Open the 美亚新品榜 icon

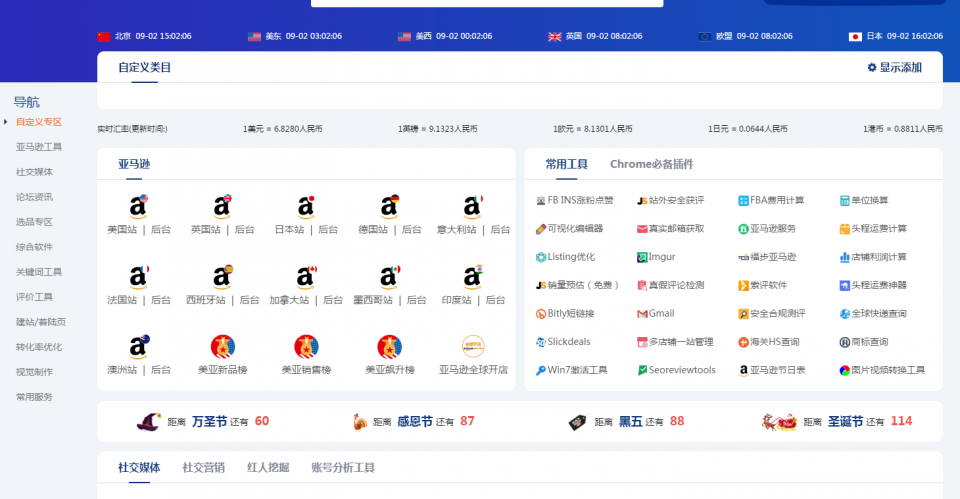pyautogui.click(x=222, y=347)
